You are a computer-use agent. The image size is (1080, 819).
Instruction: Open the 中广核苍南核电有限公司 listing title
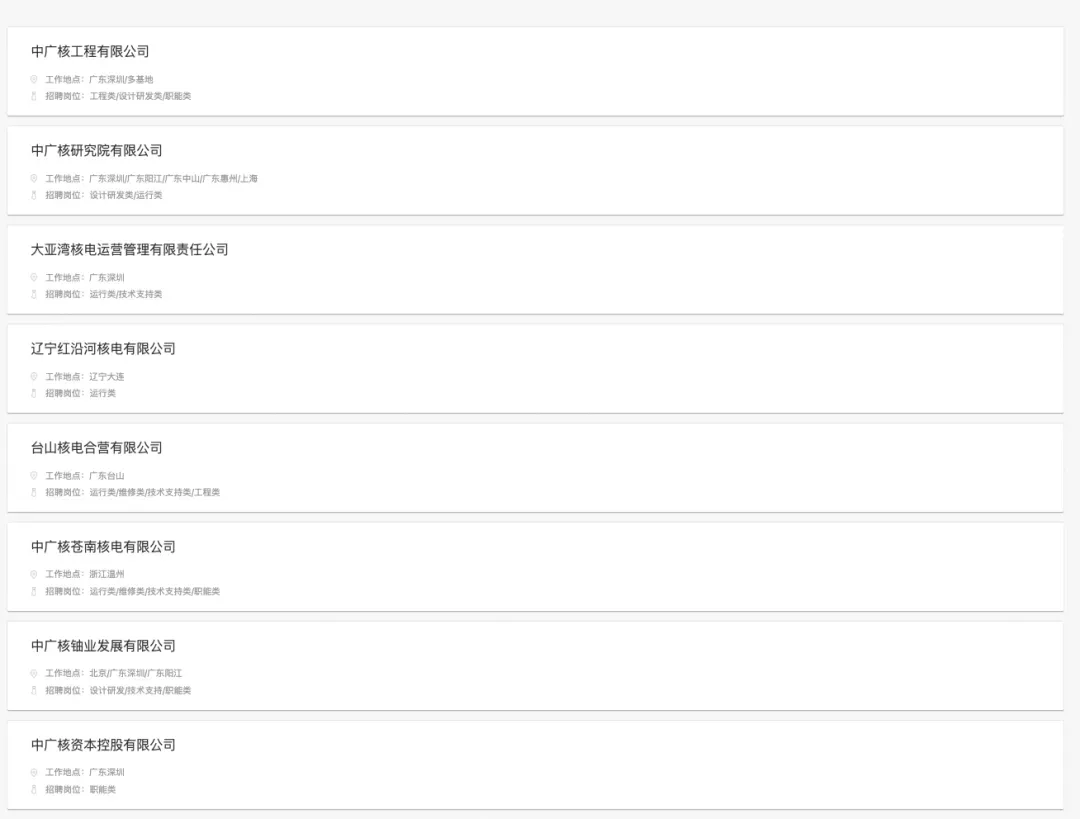tap(103, 546)
